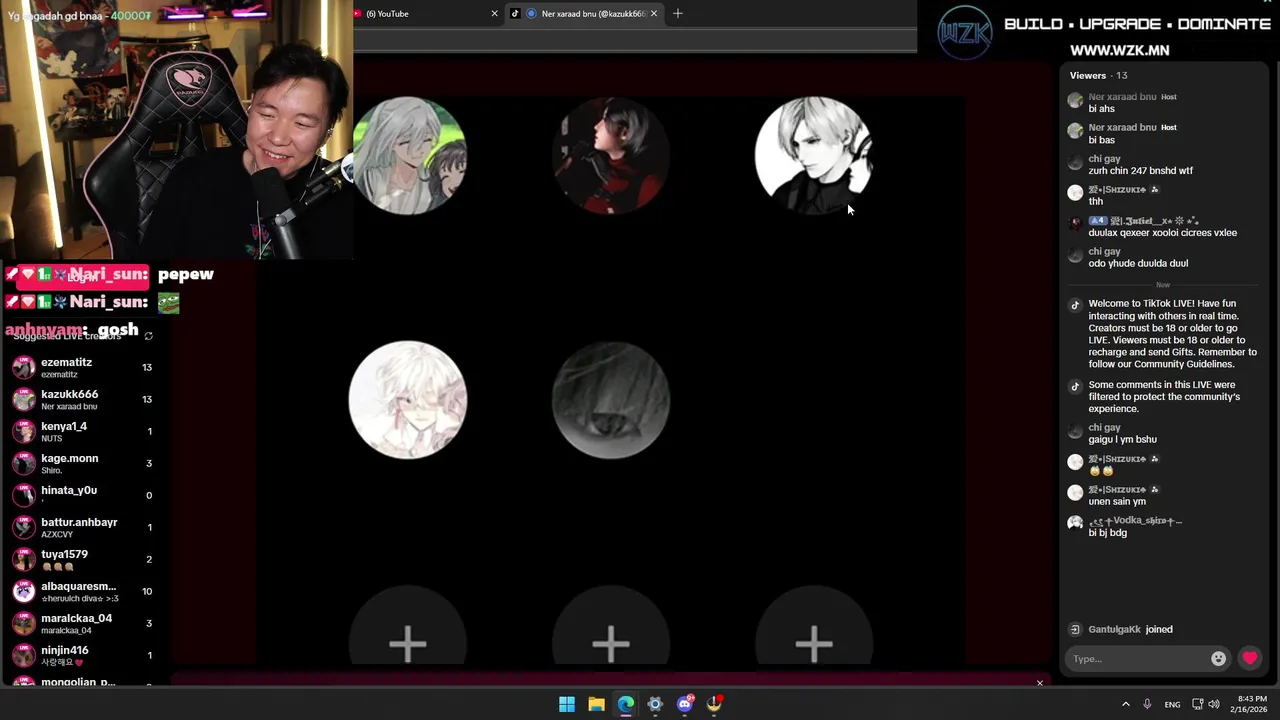Open the ninjin416 live stream entry

(x=82, y=656)
